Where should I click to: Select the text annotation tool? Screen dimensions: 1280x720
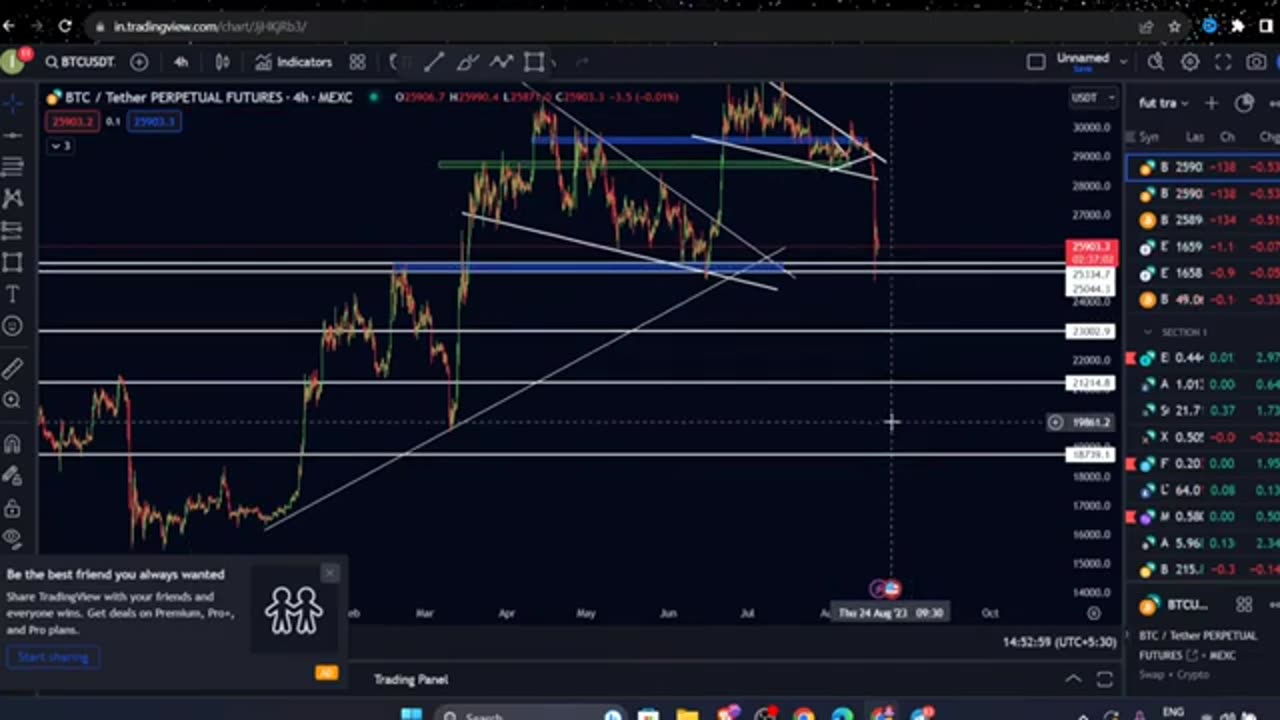point(12,294)
